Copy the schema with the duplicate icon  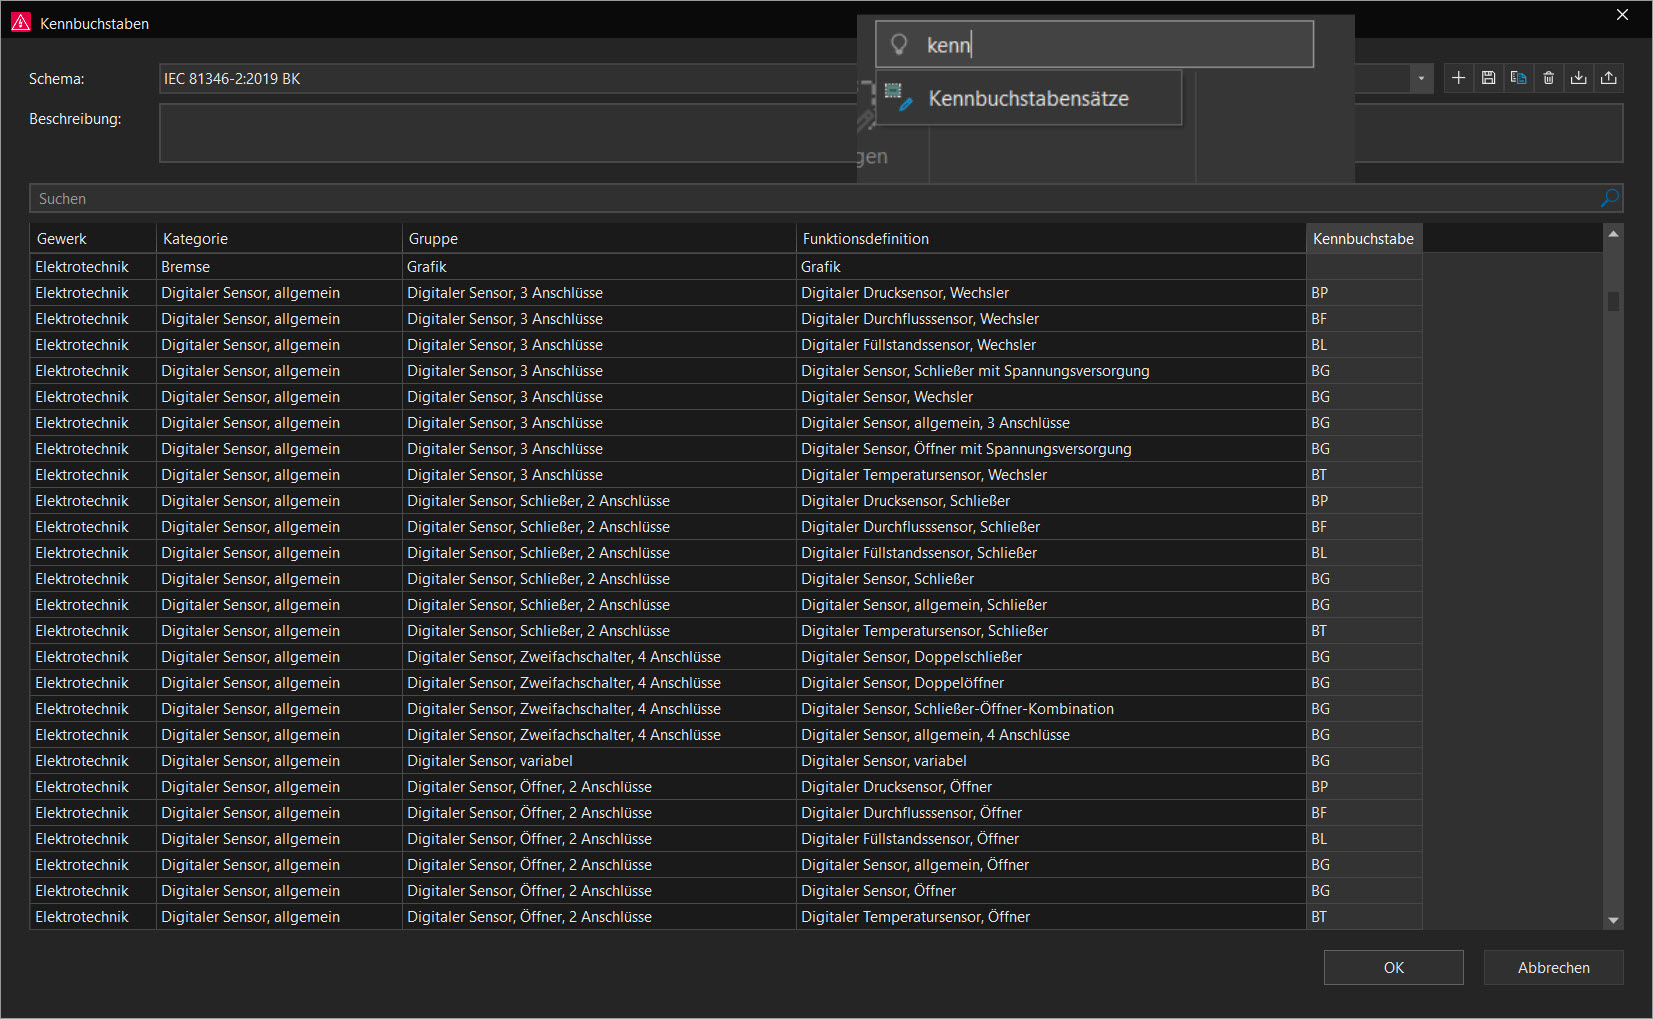[1519, 78]
